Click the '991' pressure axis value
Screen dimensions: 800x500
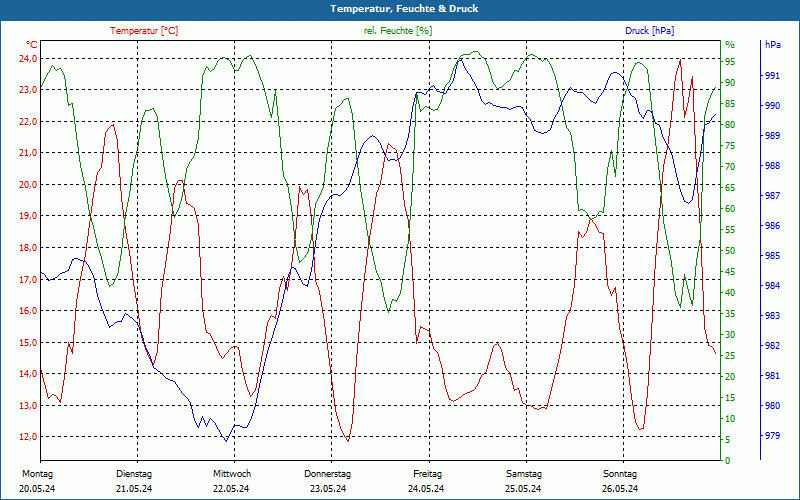773,76
